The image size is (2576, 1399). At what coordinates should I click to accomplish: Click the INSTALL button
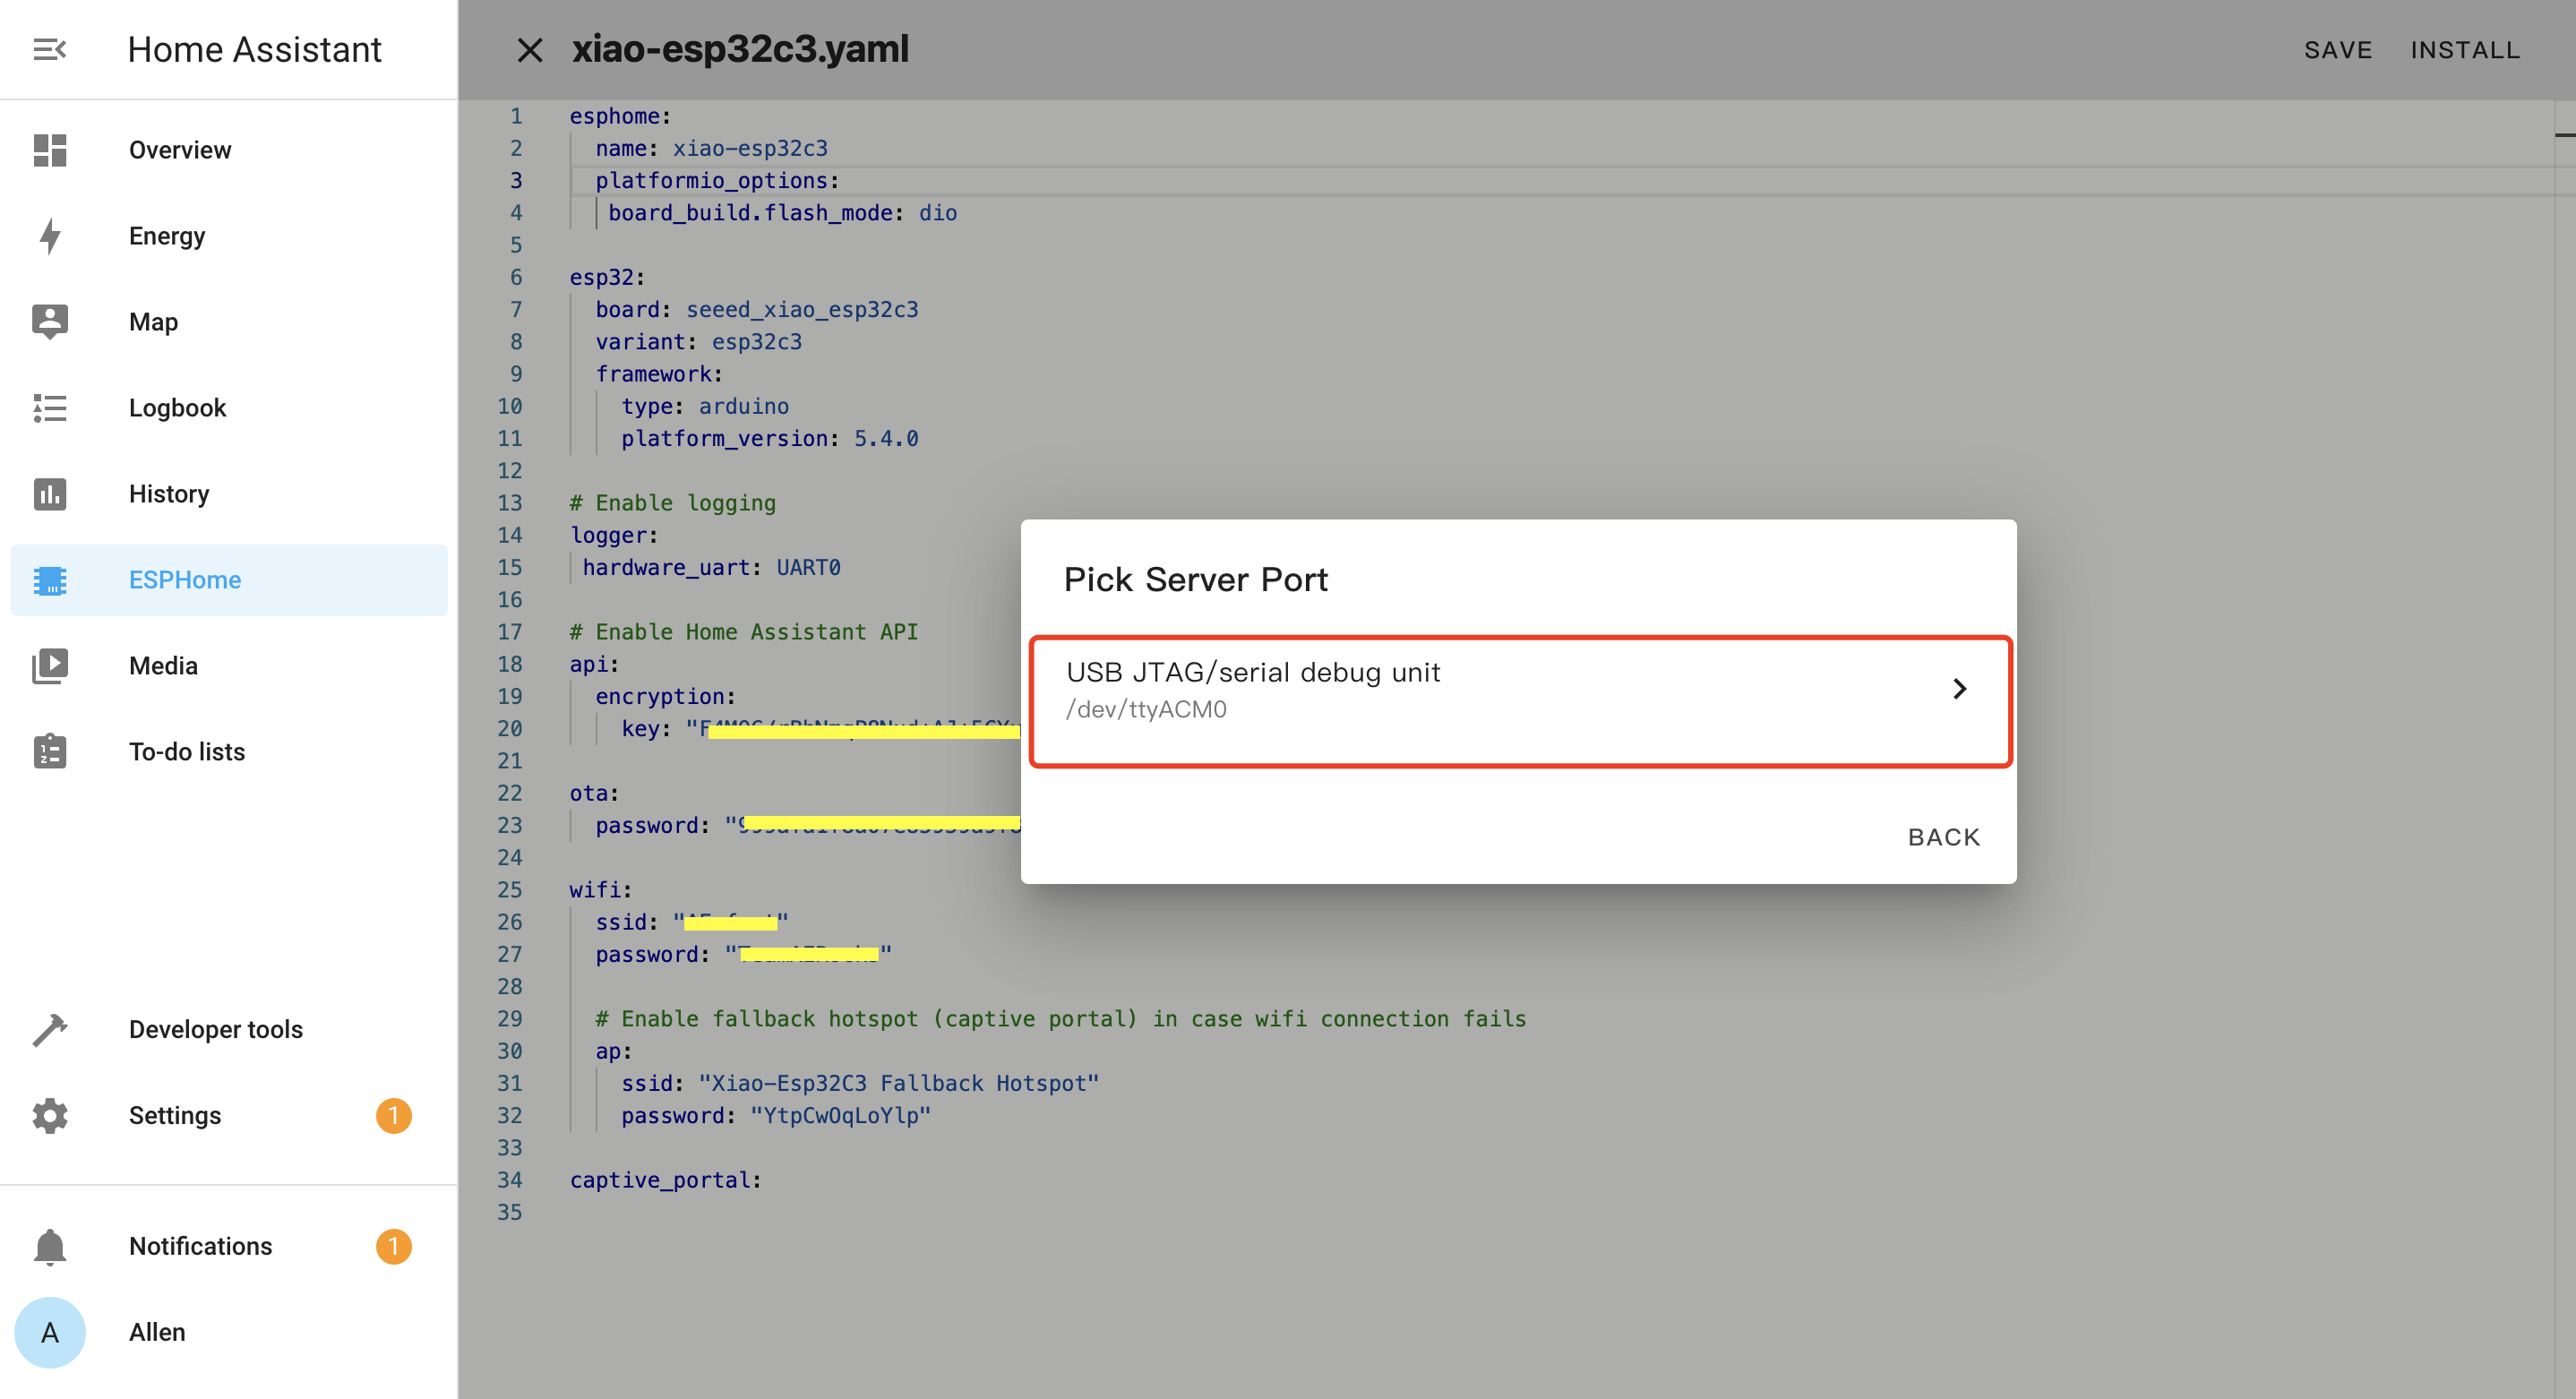[x=2465, y=50]
